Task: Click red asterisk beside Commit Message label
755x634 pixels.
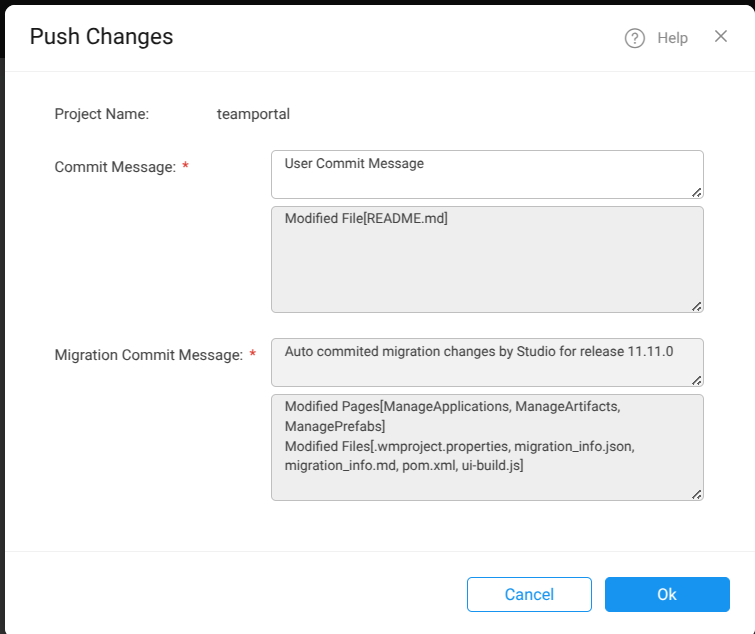Action: [x=185, y=167]
